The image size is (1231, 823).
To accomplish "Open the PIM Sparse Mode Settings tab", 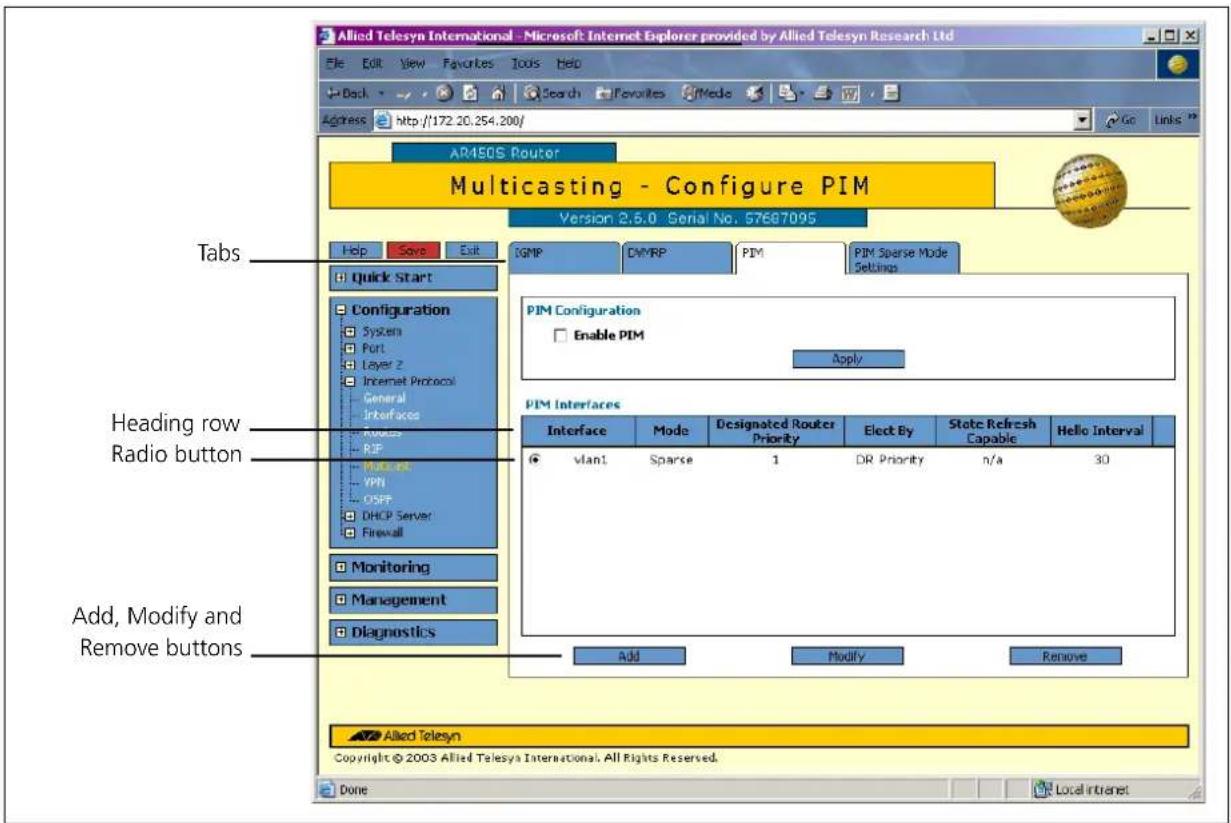I will [904, 259].
